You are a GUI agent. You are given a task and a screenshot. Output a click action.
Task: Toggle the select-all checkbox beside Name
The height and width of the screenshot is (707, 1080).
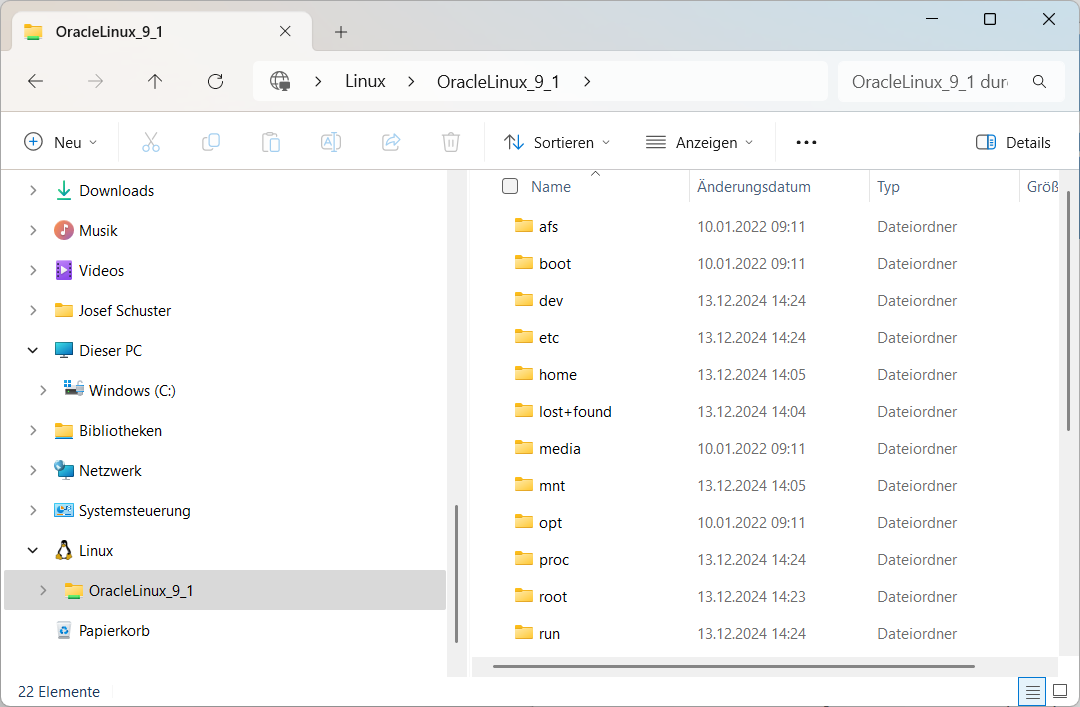click(x=510, y=186)
